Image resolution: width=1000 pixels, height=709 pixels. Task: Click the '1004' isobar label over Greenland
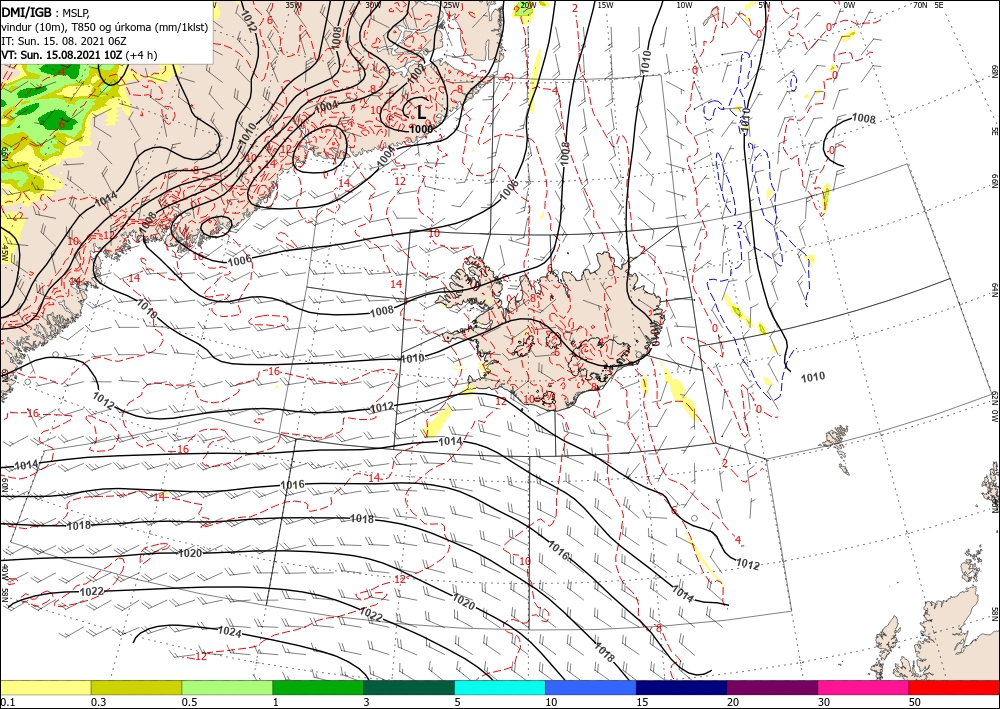pyautogui.click(x=326, y=106)
